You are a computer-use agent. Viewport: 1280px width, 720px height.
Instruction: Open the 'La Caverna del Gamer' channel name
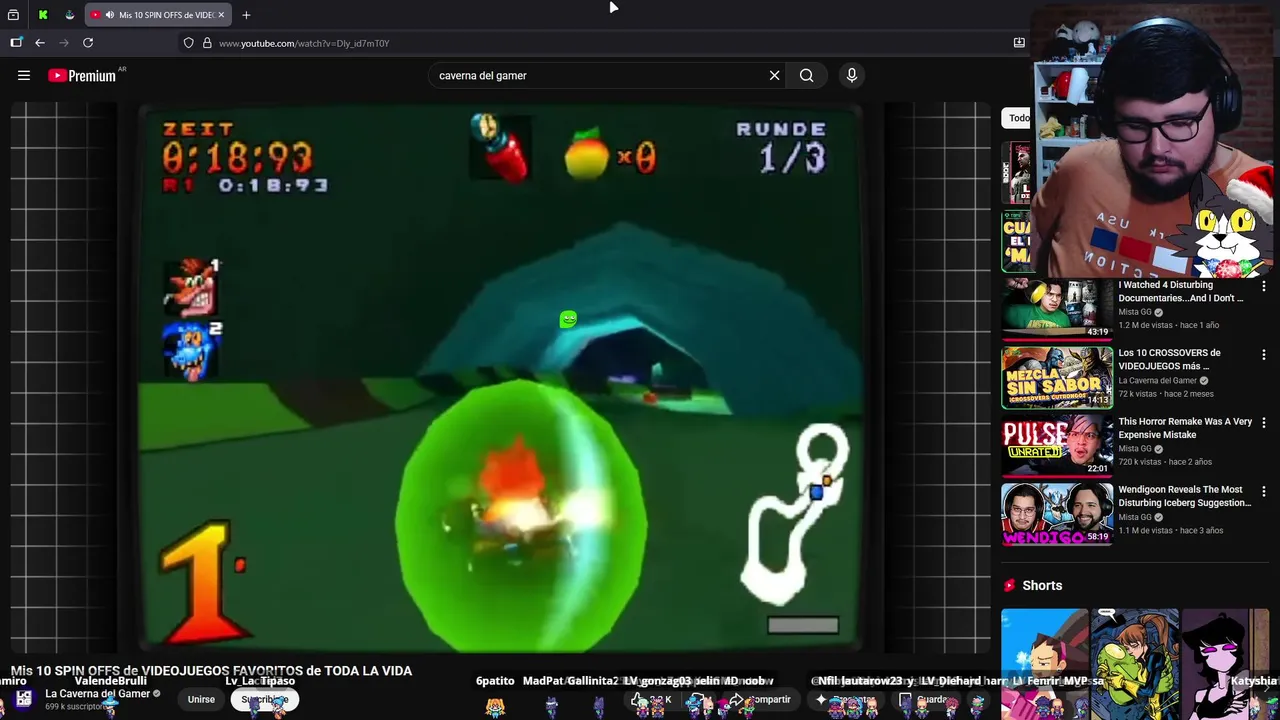click(x=97, y=694)
